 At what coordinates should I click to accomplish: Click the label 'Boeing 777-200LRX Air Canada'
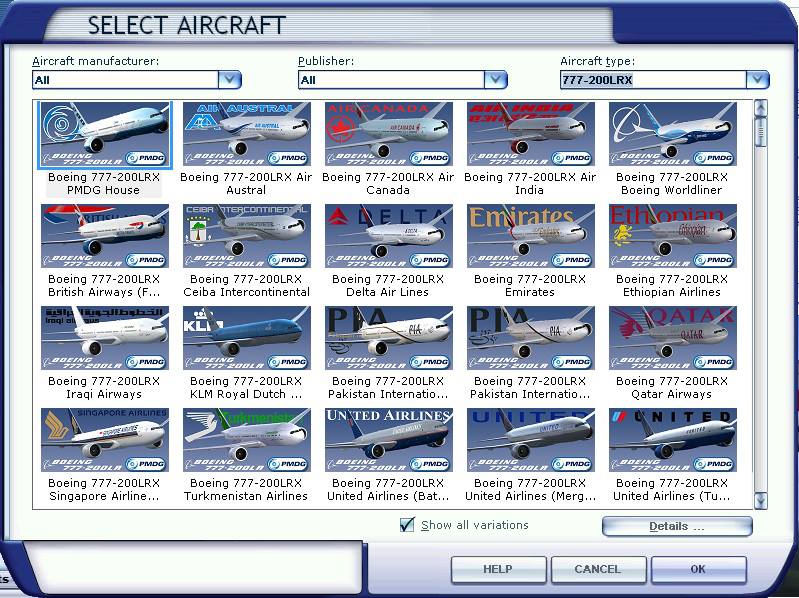pos(388,184)
